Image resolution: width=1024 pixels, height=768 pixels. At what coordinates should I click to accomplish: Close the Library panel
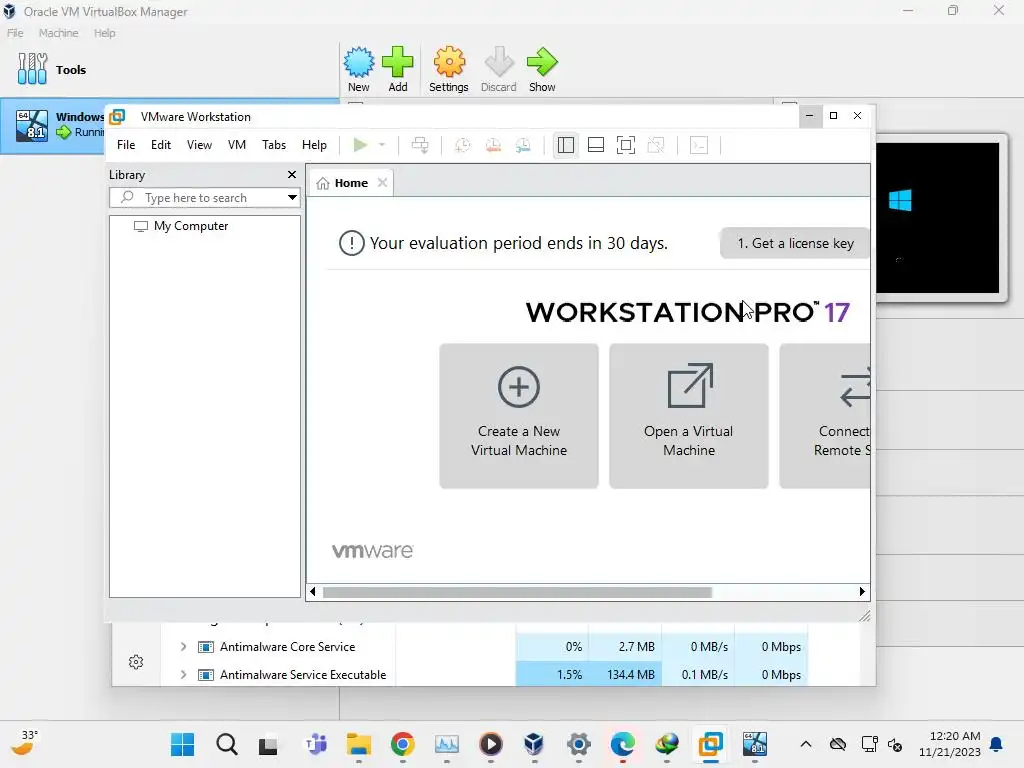click(292, 174)
